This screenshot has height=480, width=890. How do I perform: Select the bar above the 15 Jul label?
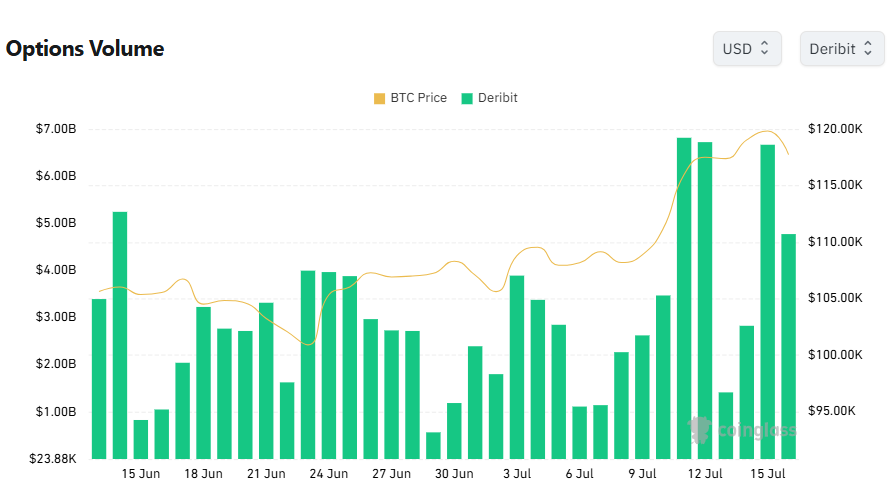[767, 302]
